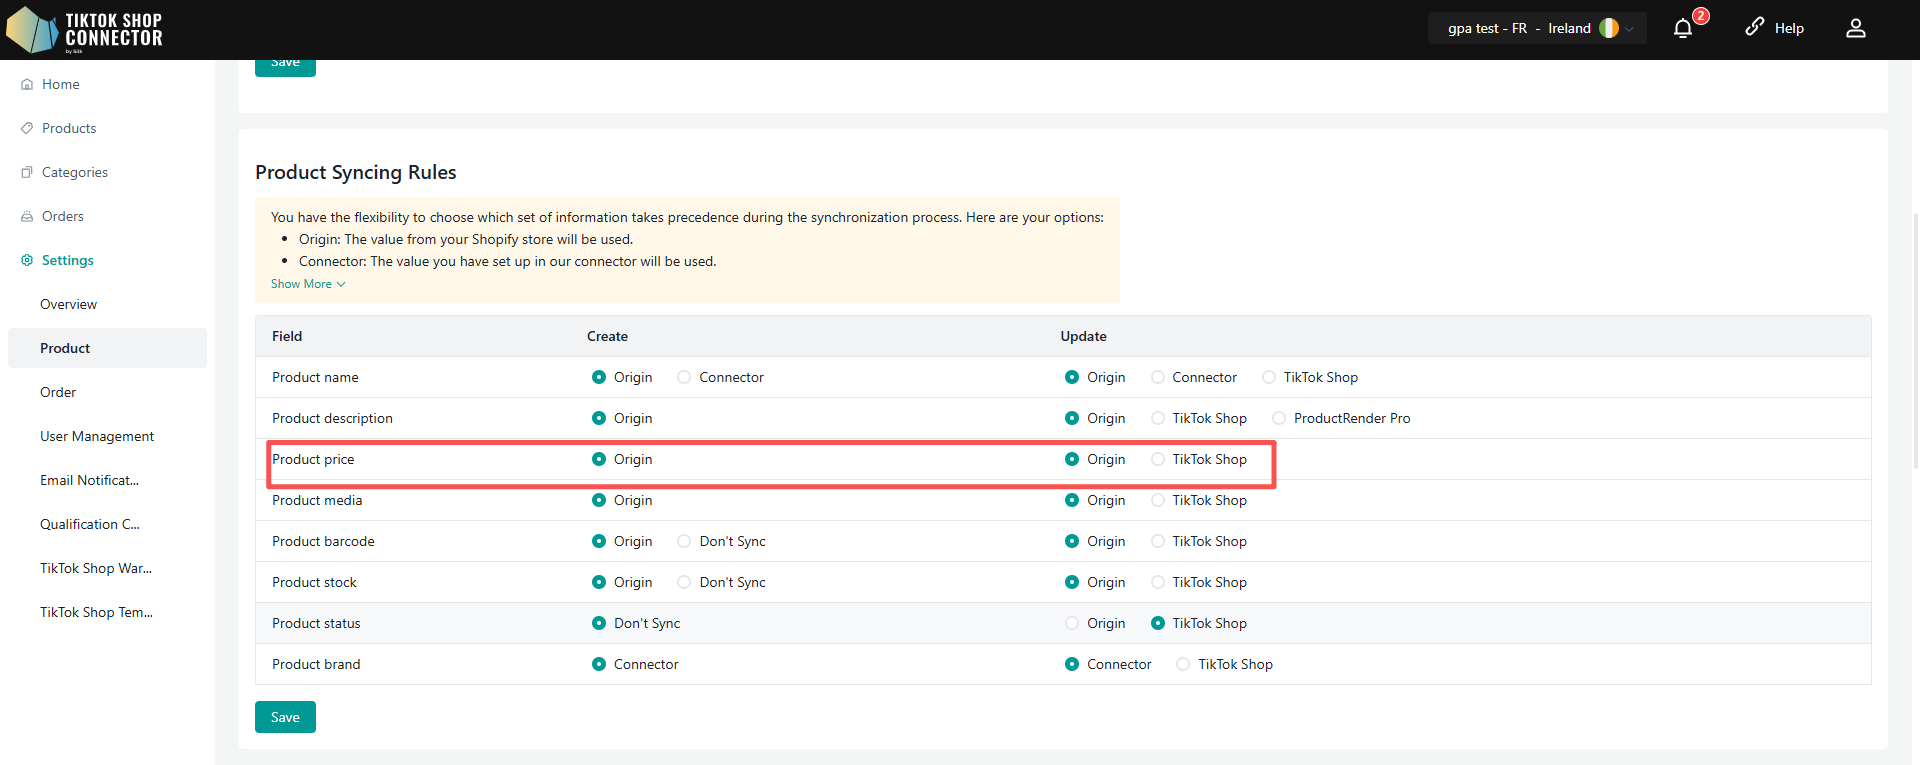This screenshot has height=765, width=1920.
Task: Click the Field column header
Action: (287, 336)
